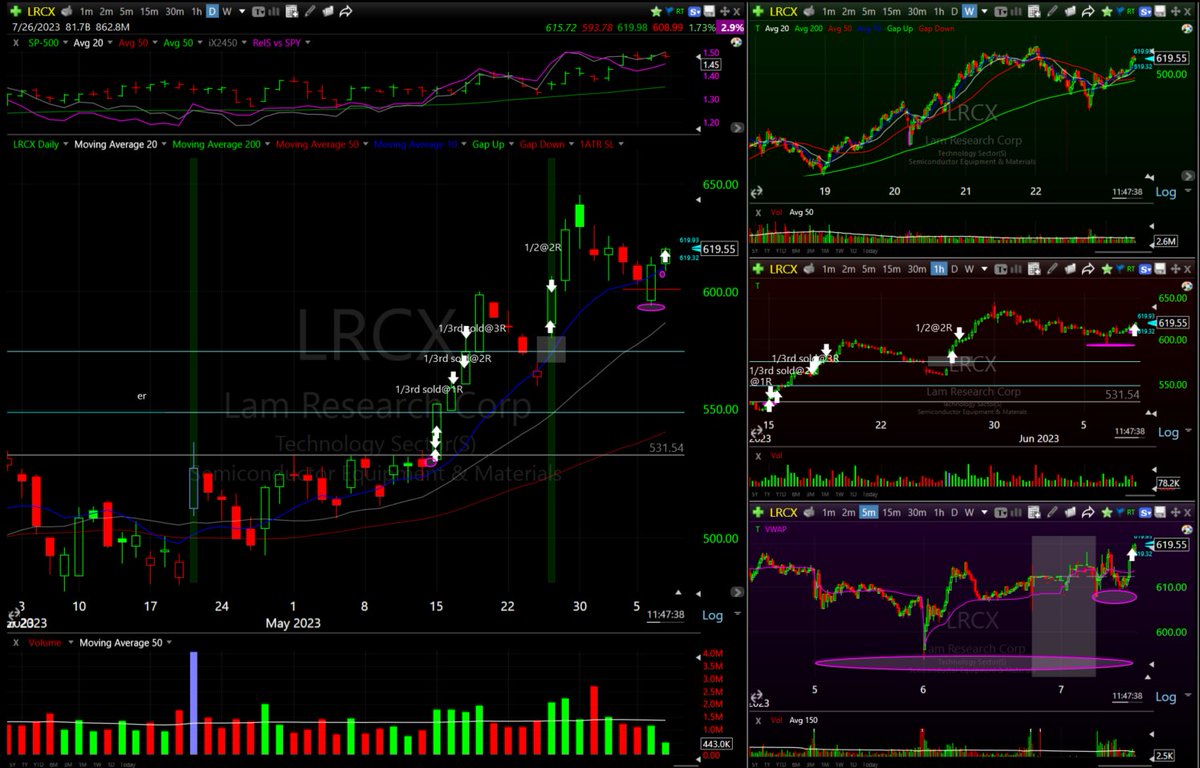Switch the daily chart to the 1m timeframe
1200x768 pixels.
pyautogui.click(x=86, y=12)
